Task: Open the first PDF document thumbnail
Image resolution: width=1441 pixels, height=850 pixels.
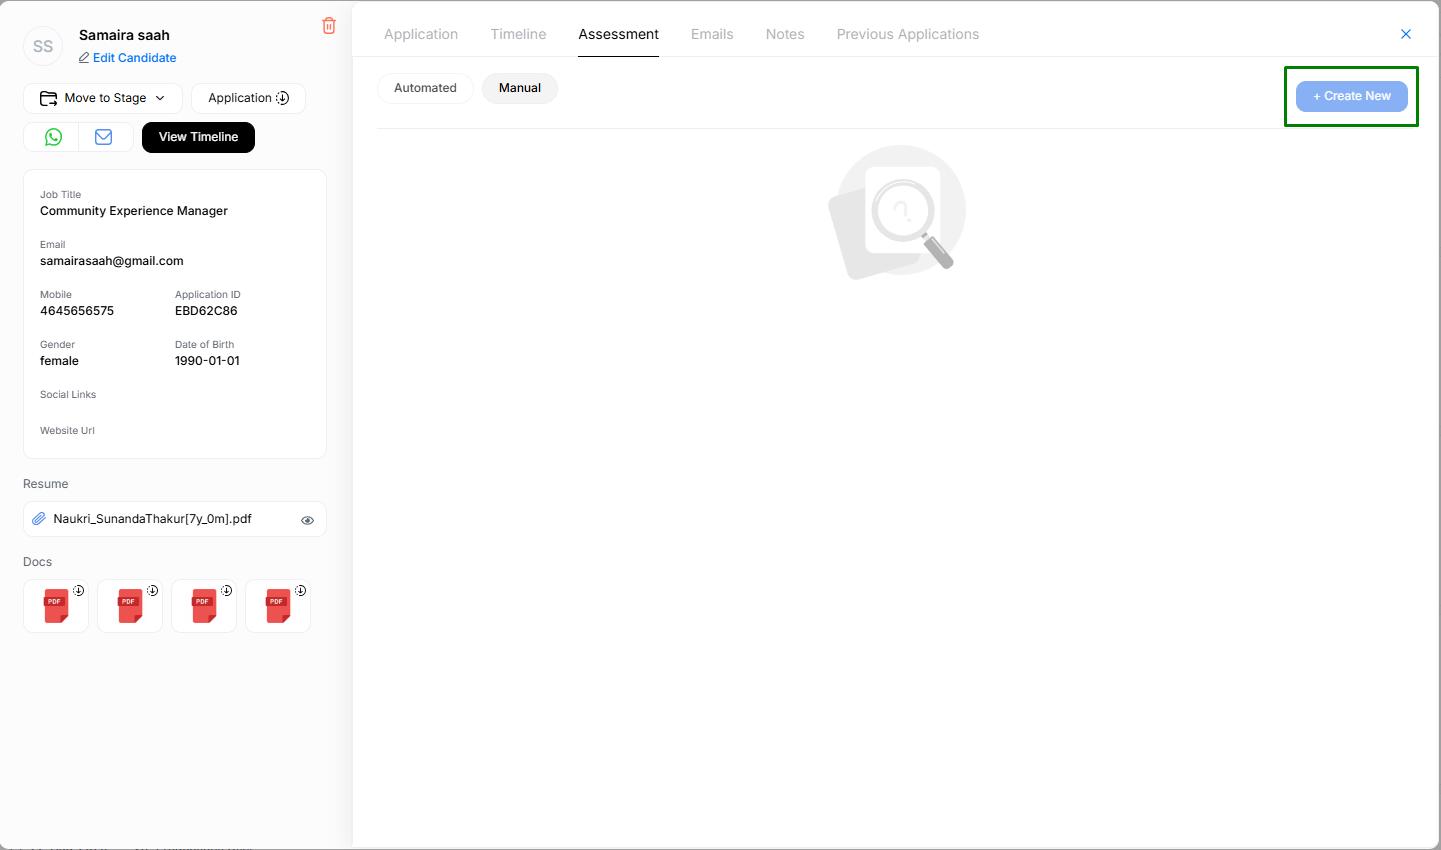Action: (x=56, y=606)
